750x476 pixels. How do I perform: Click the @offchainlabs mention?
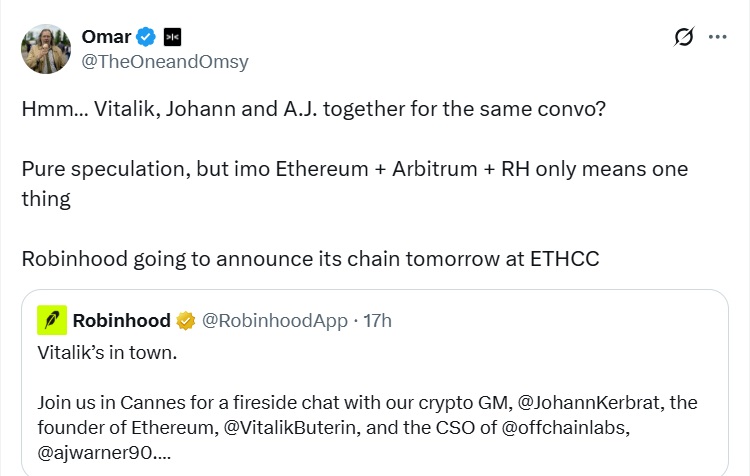[563, 427]
